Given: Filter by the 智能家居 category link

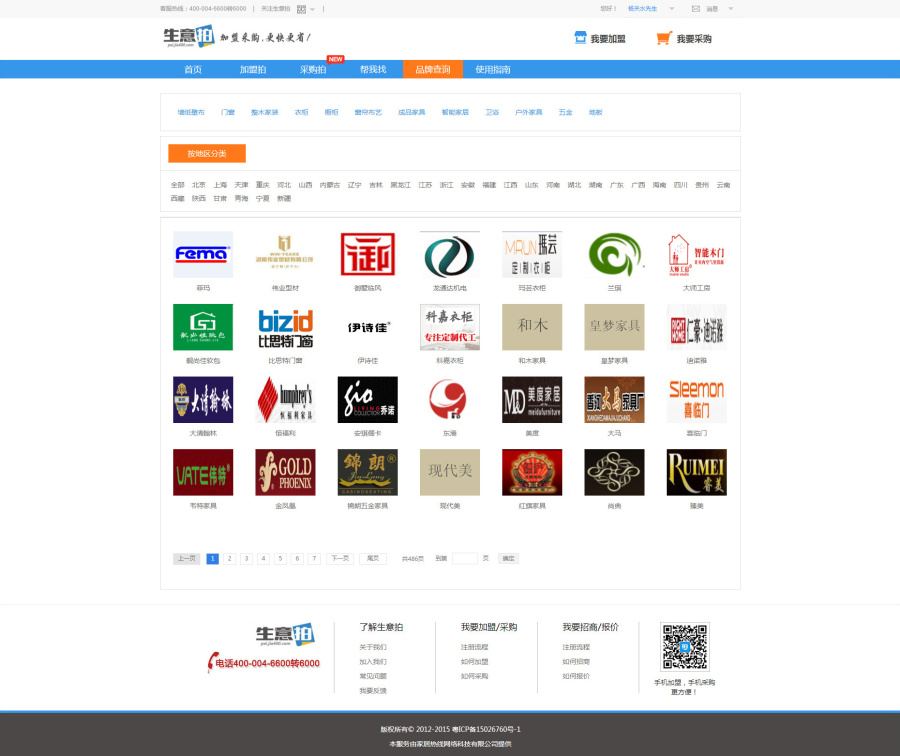Looking at the screenshot, I should pos(455,113).
